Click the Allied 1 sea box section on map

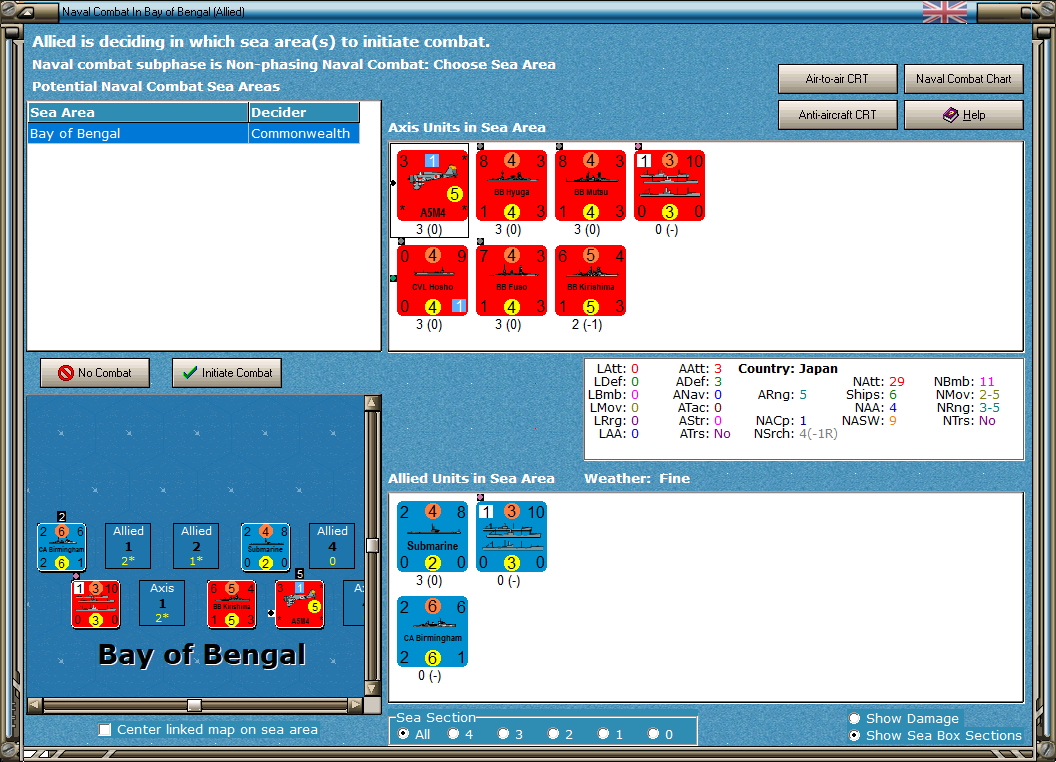[x=128, y=546]
